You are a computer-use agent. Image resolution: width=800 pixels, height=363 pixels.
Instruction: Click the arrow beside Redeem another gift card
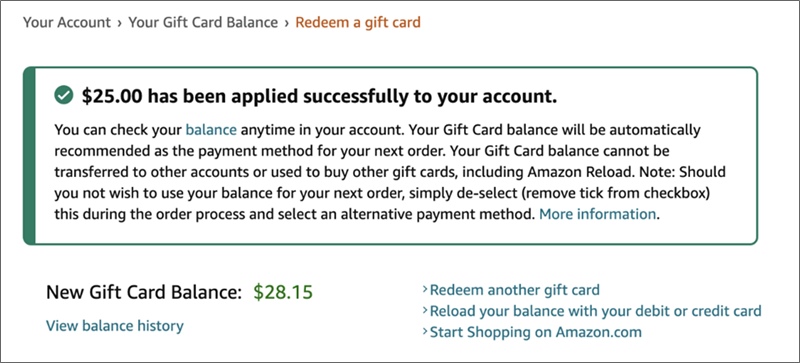[425, 290]
